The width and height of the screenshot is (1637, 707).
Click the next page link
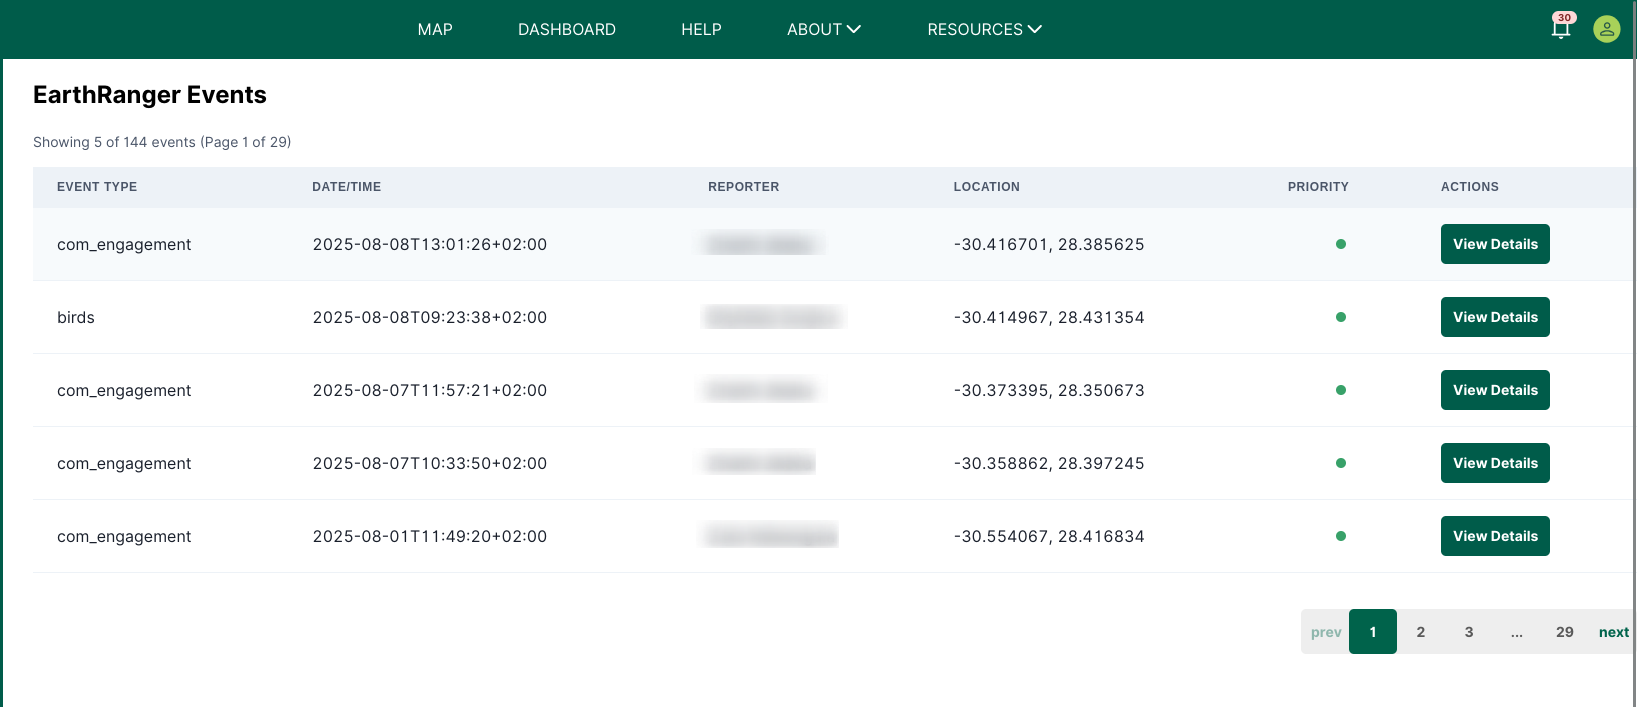pos(1614,632)
